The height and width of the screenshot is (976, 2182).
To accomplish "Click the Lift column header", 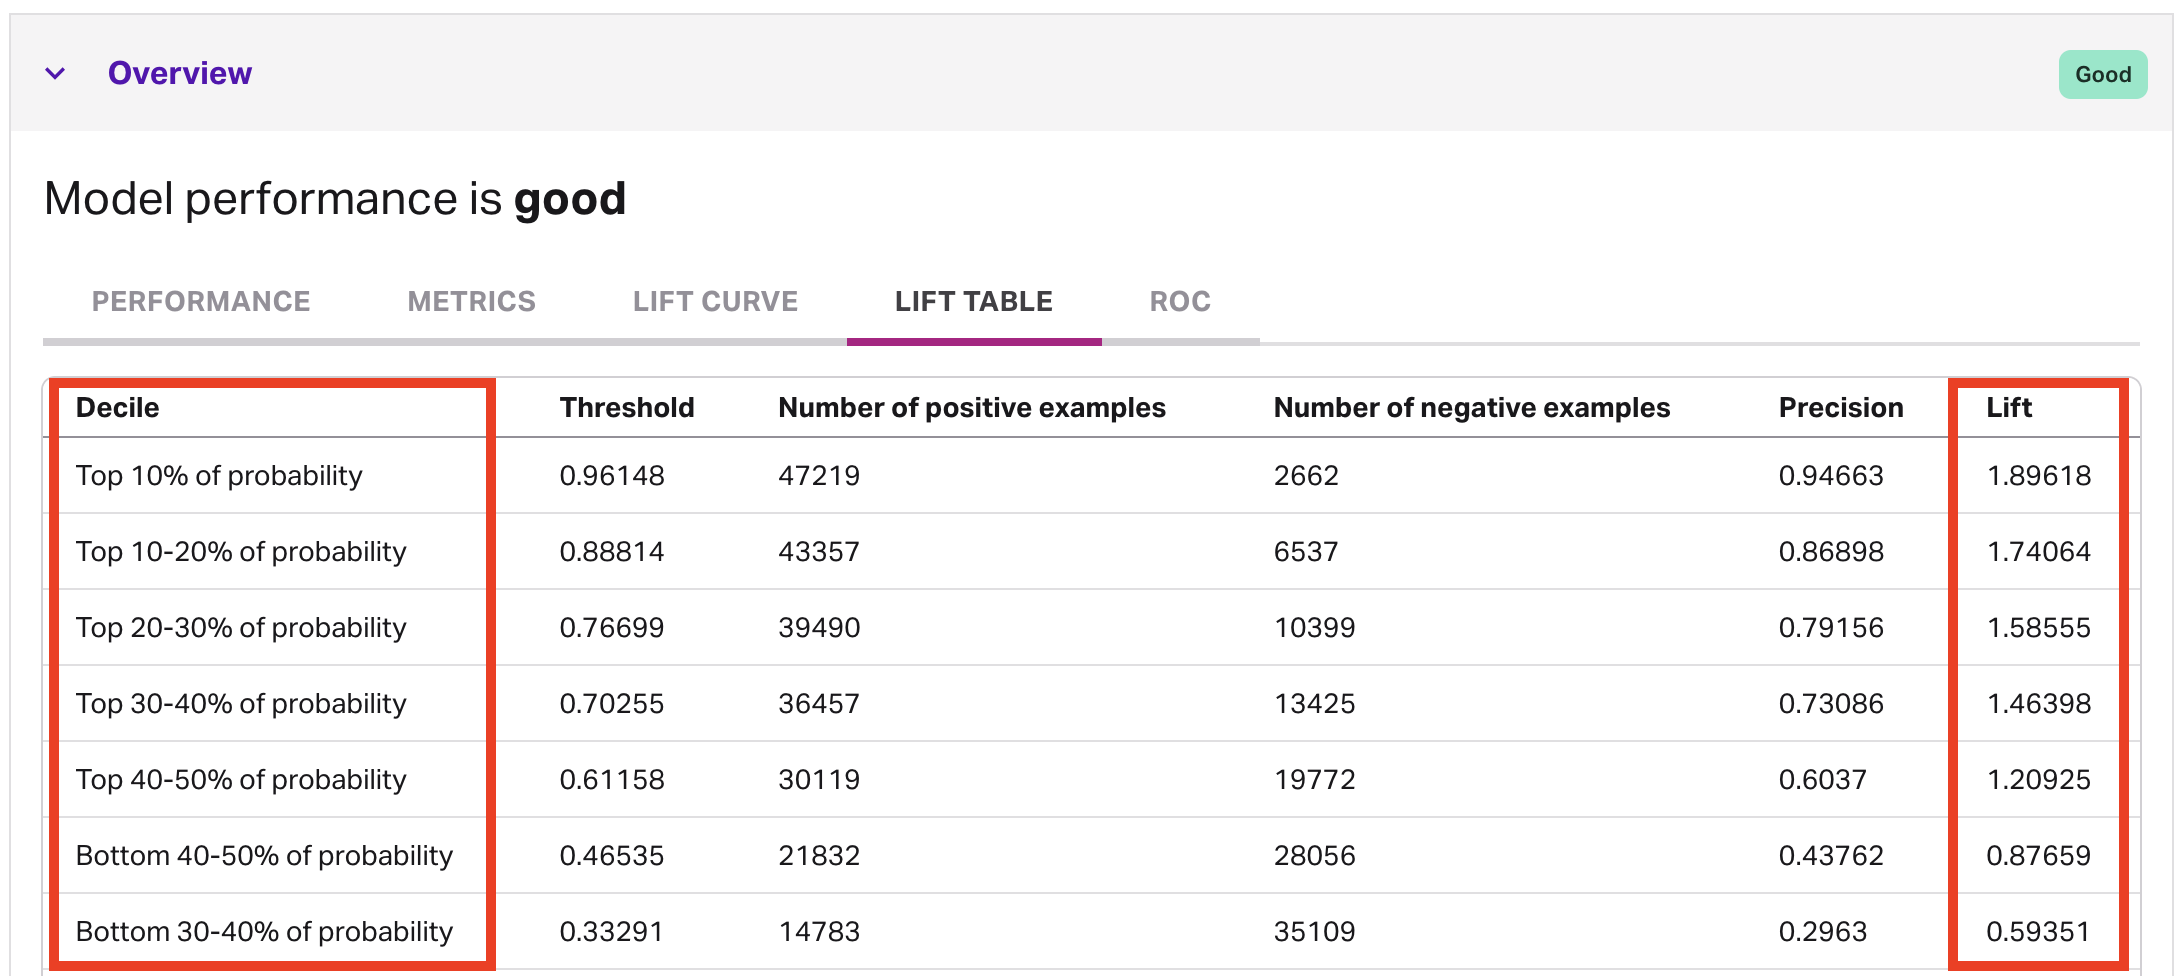I will [x=2008, y=407].
